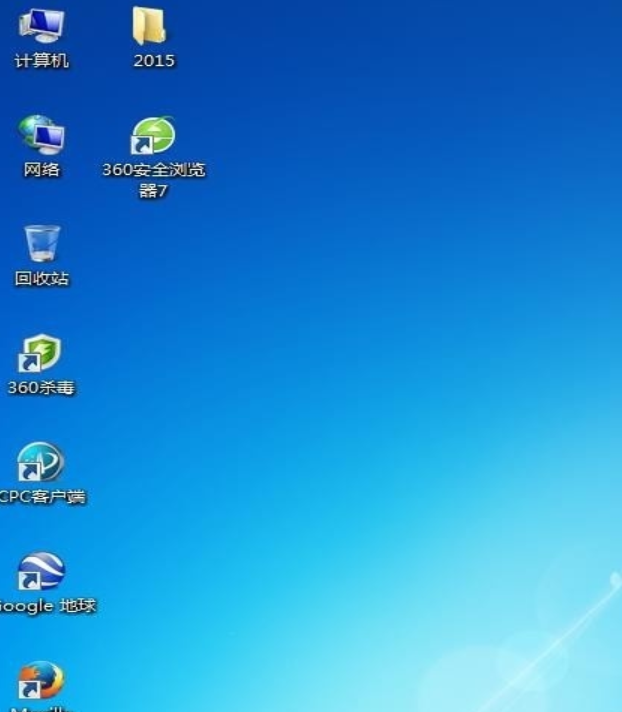Click the 'Google 地球' text label
Image resolution: width=622 pixels, height=712 pixels.
pos(47,606)
